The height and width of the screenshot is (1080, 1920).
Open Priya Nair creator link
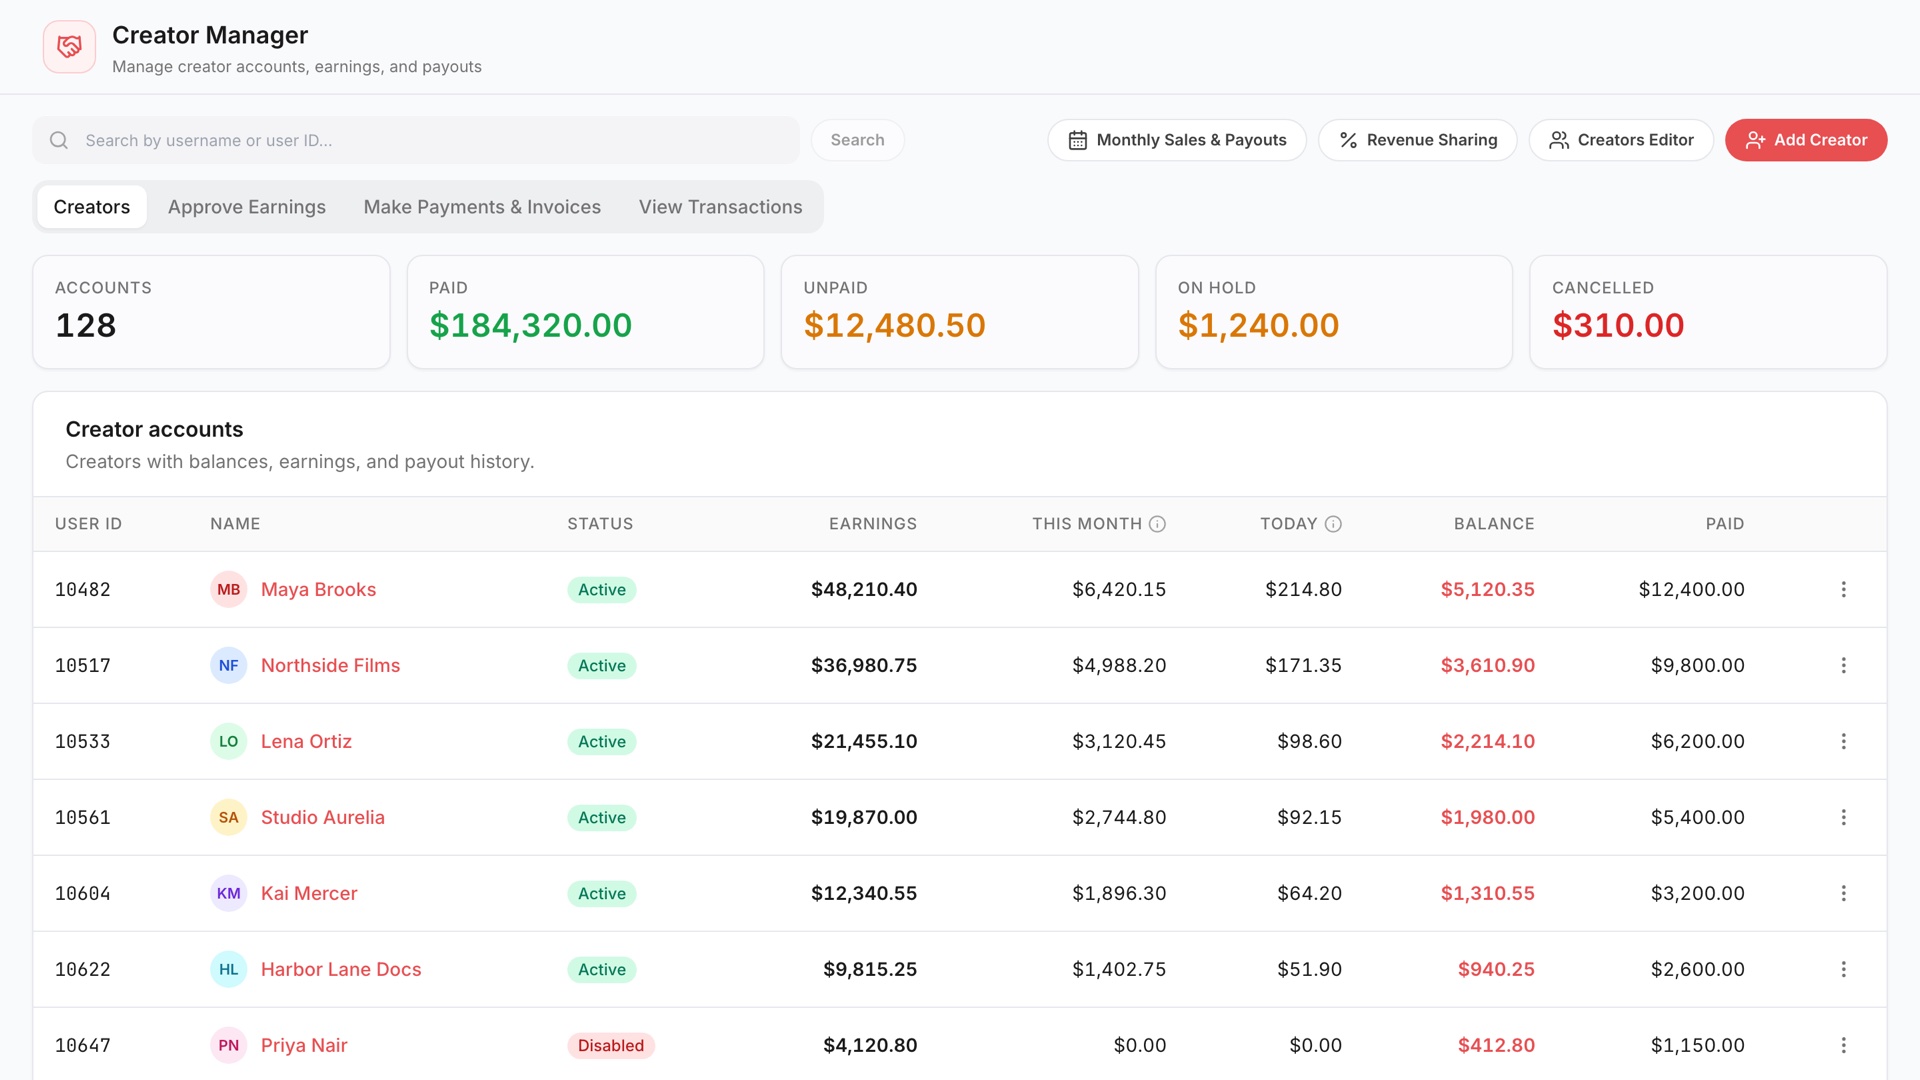pos(304,1046)
